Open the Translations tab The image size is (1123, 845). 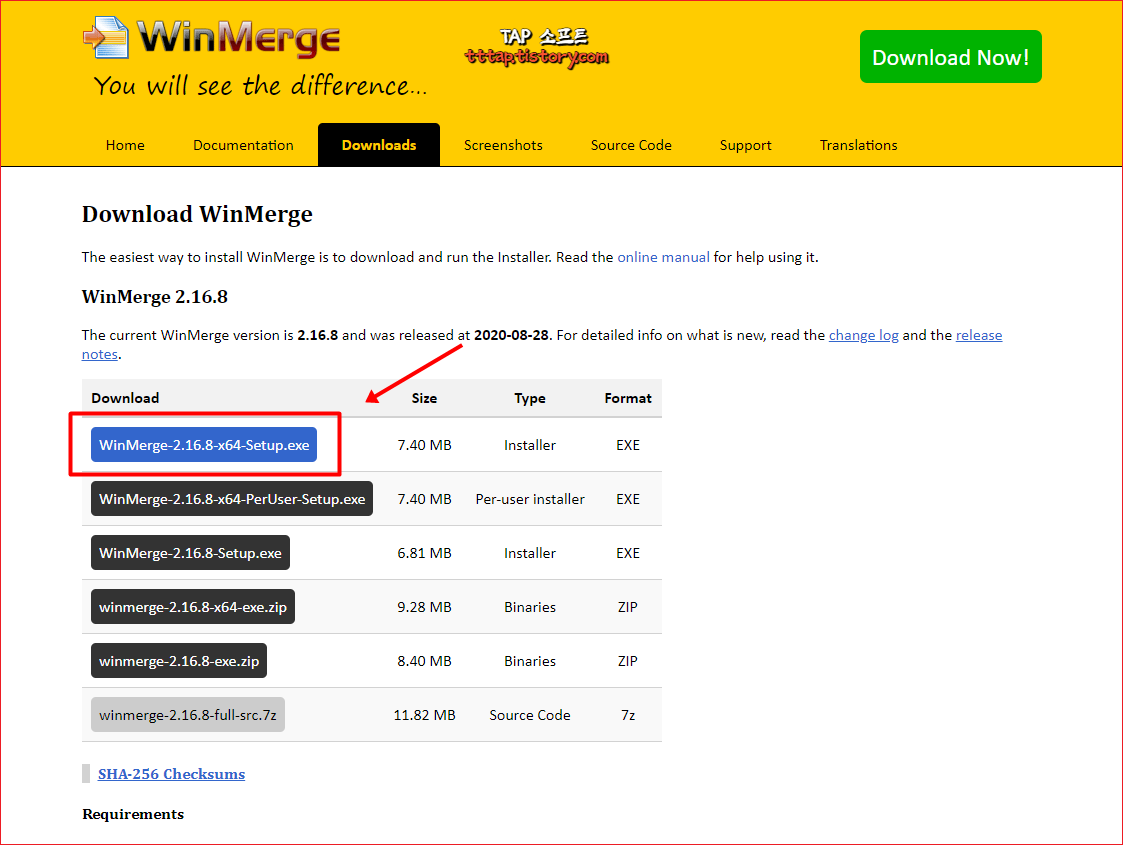pos(858,145)
